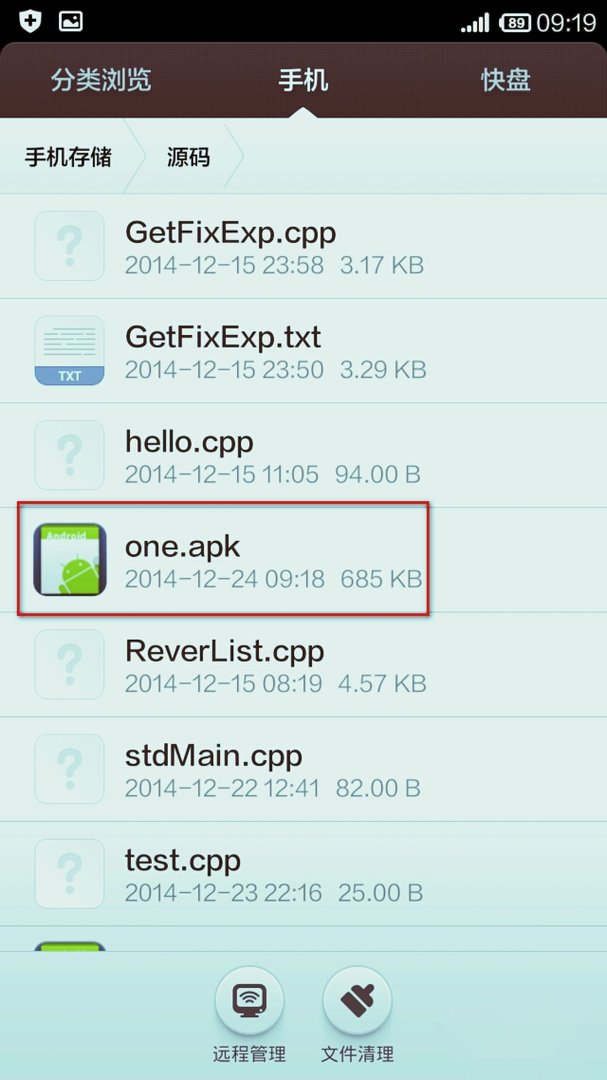Screen dimensions: 607x1080
Task: Tap the unknown-type icon beside GetFixExp.cpp
Action: click(70, 245)
